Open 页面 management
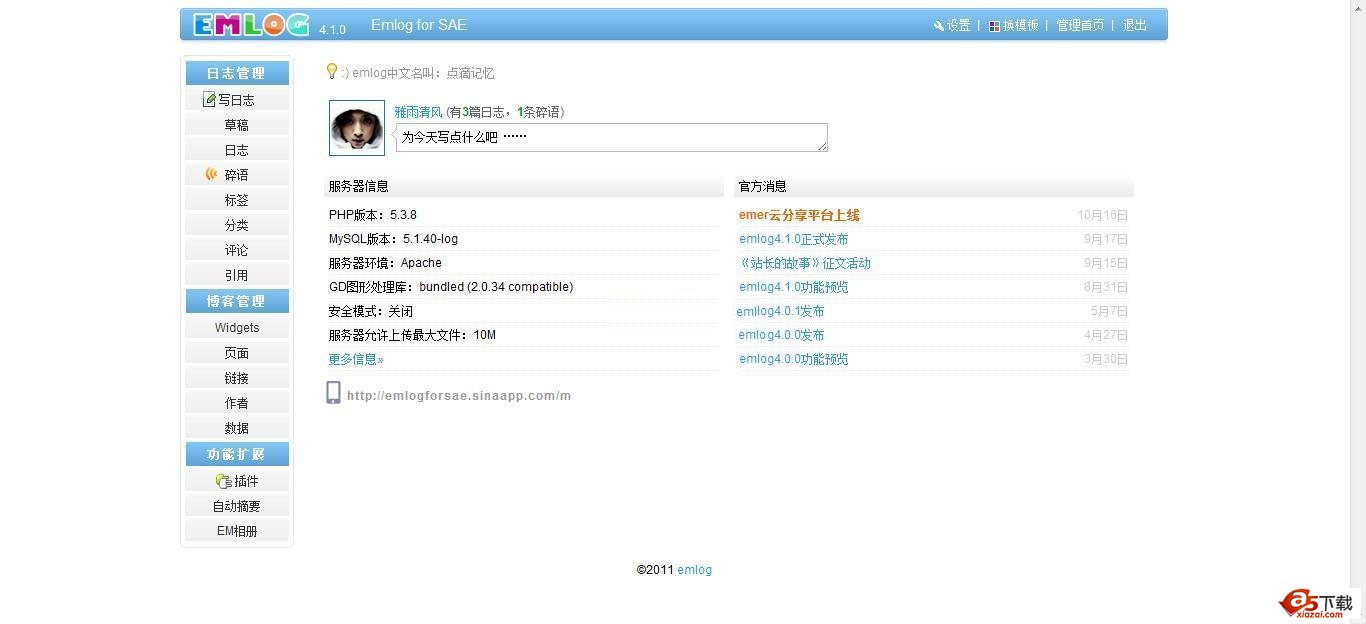 click(237, 353)
